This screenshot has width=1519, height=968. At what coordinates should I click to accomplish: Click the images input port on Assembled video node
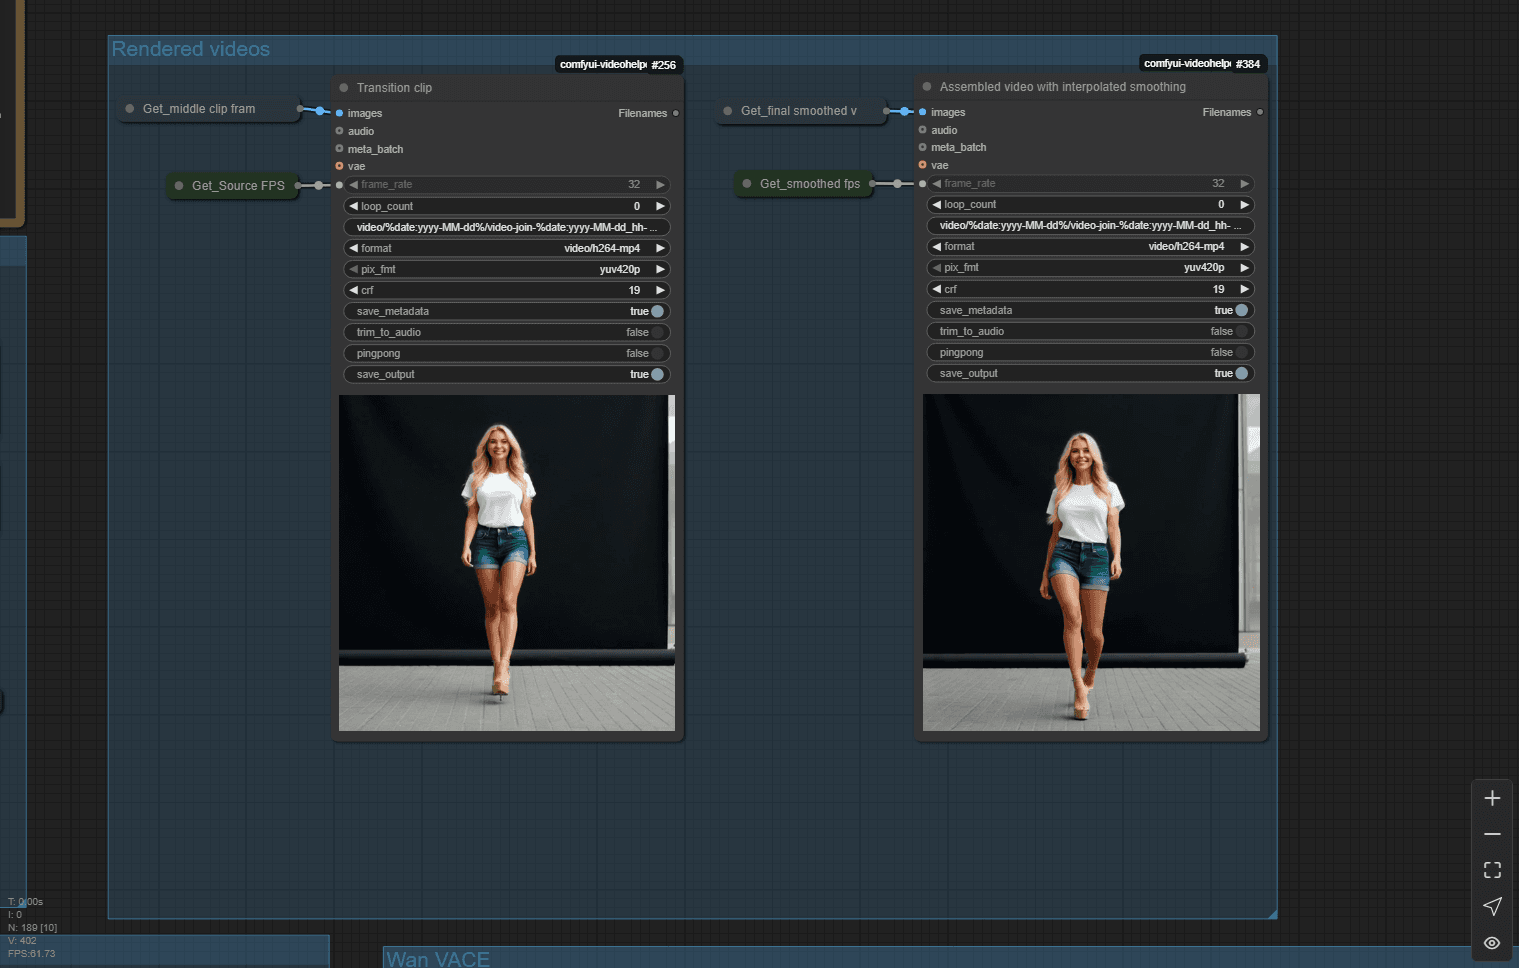pyautogui.click(x=923, y=112)
